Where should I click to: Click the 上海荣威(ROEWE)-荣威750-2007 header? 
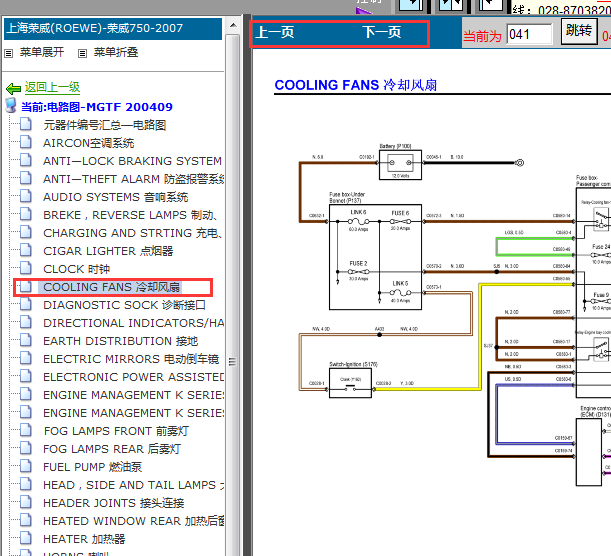point(113,28)
